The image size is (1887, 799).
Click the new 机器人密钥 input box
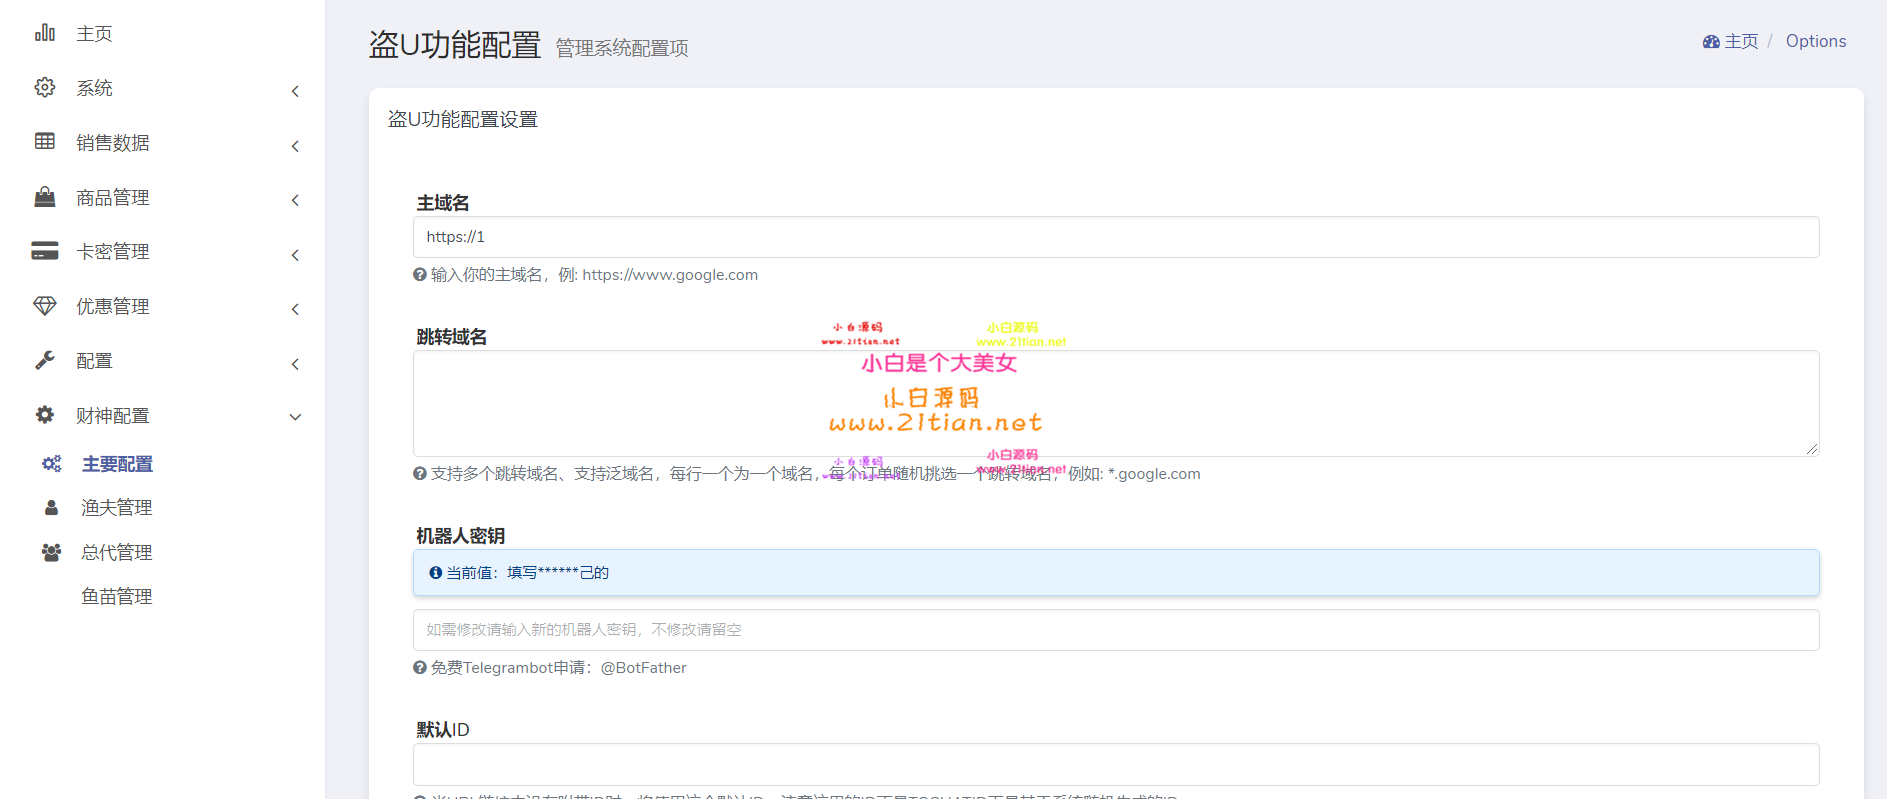(1115, 630)
